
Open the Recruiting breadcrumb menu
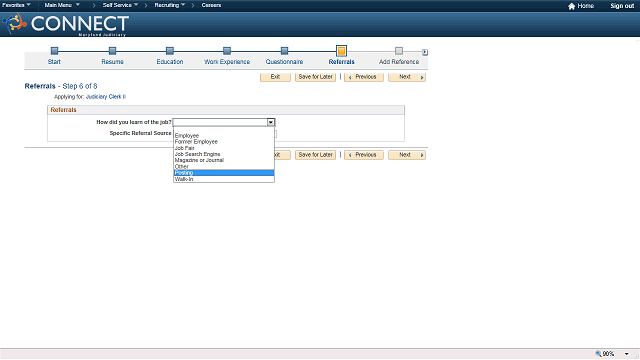[169, 5]
